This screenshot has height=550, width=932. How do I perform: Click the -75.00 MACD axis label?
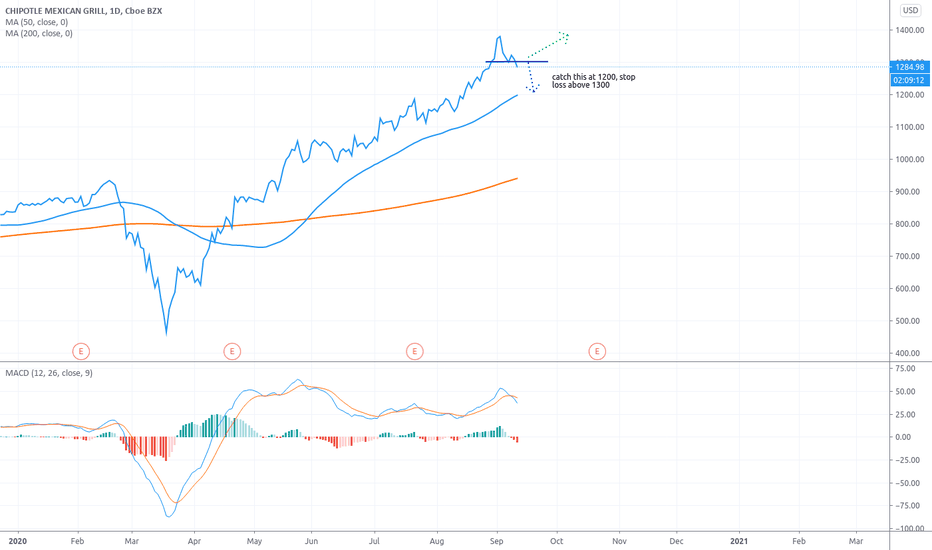tap(908, 505)
